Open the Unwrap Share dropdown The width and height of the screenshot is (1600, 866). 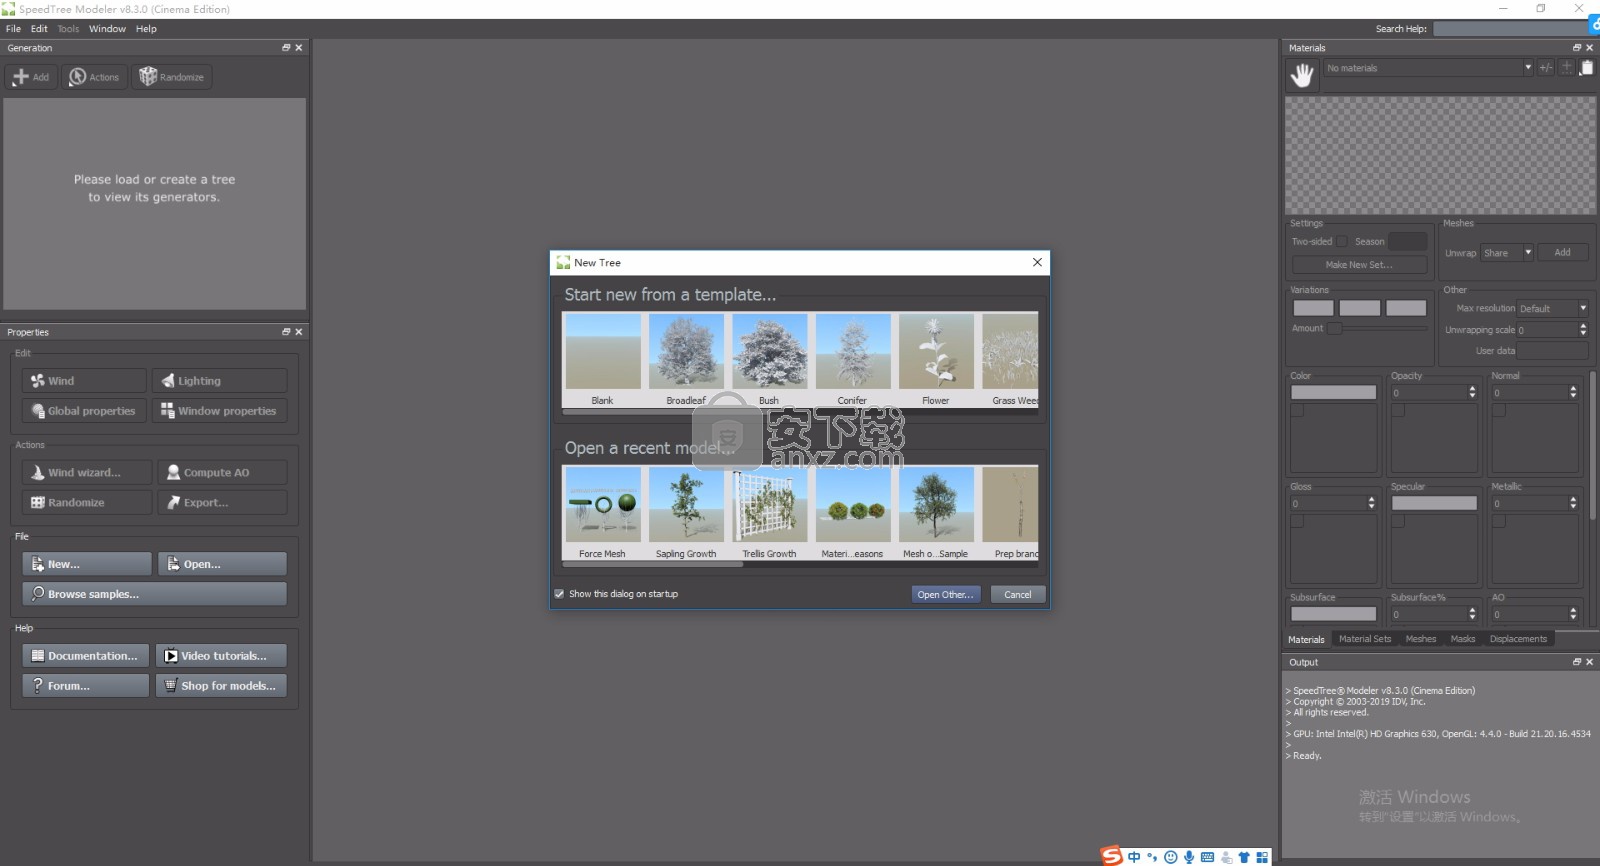tap(1507, 253)
